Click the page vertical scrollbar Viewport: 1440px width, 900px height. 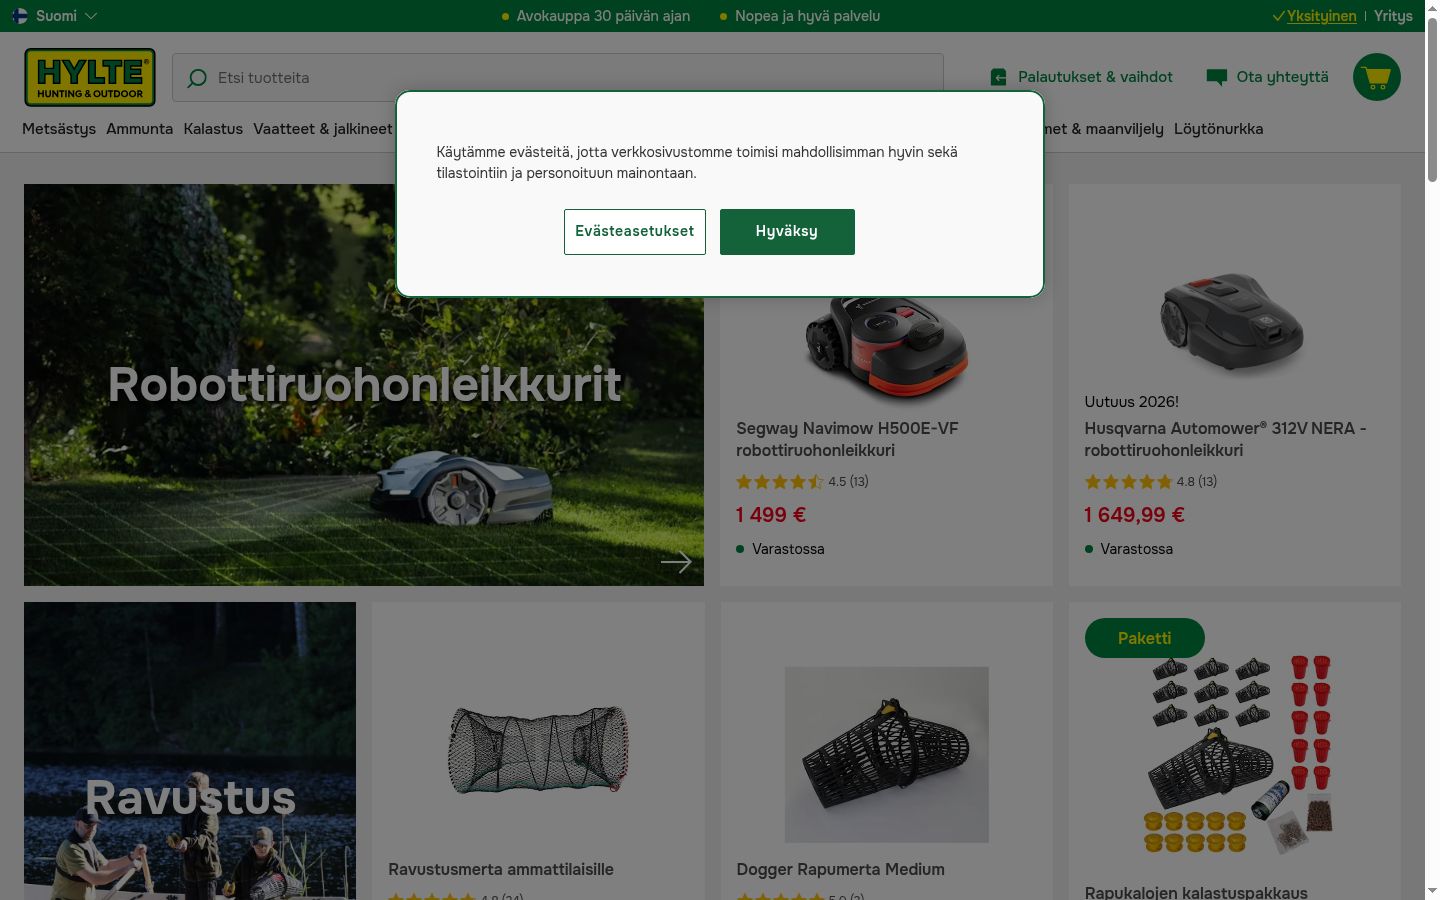click(x=1432, y=100)
